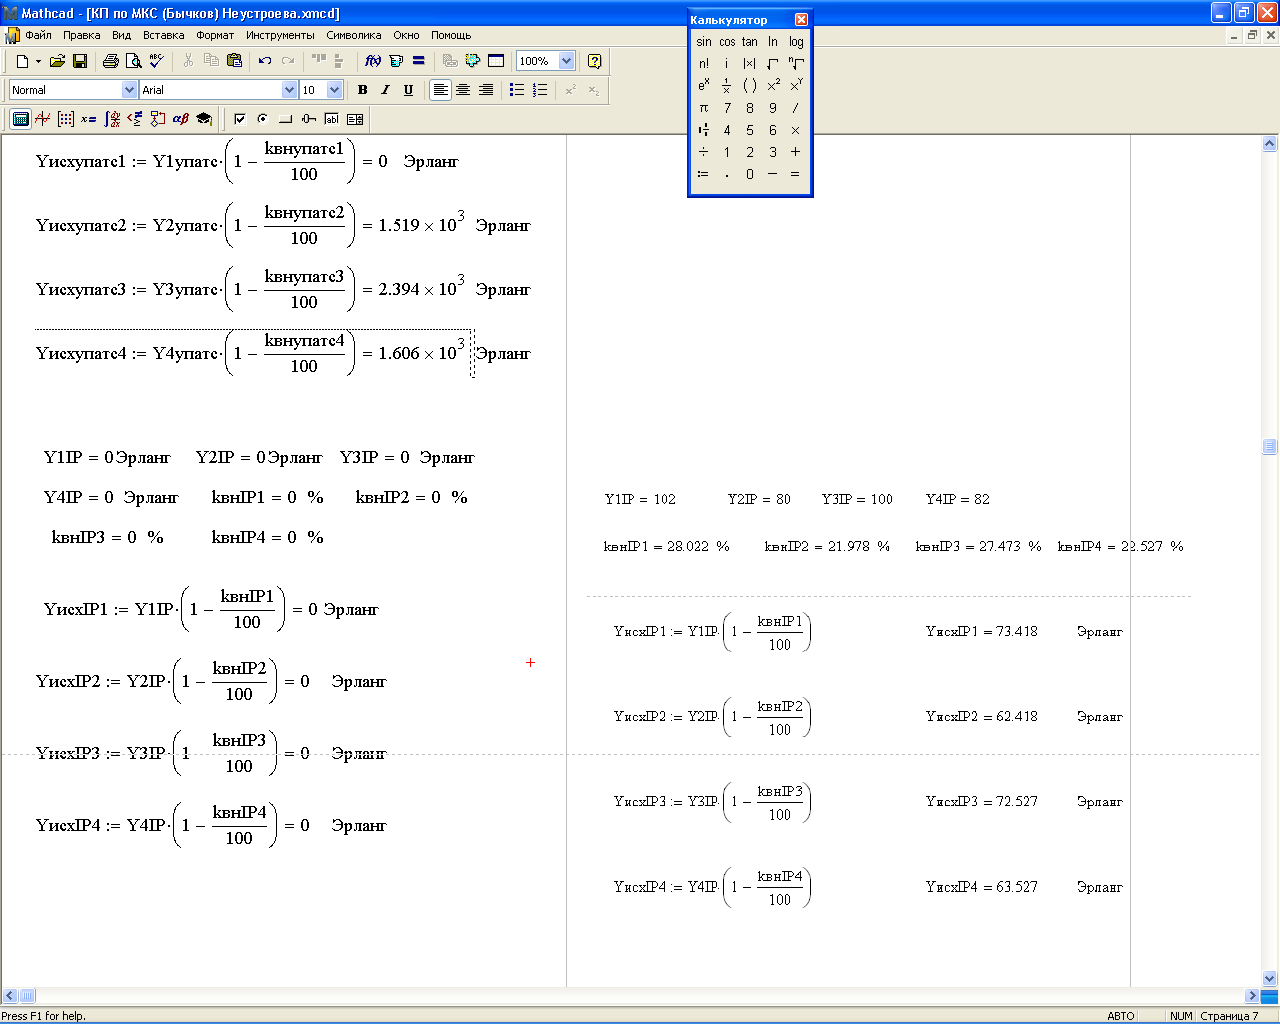The image size is (1280, 1024).
Task: Close the Калькулятор palette
Action: (x=801, y=20)
